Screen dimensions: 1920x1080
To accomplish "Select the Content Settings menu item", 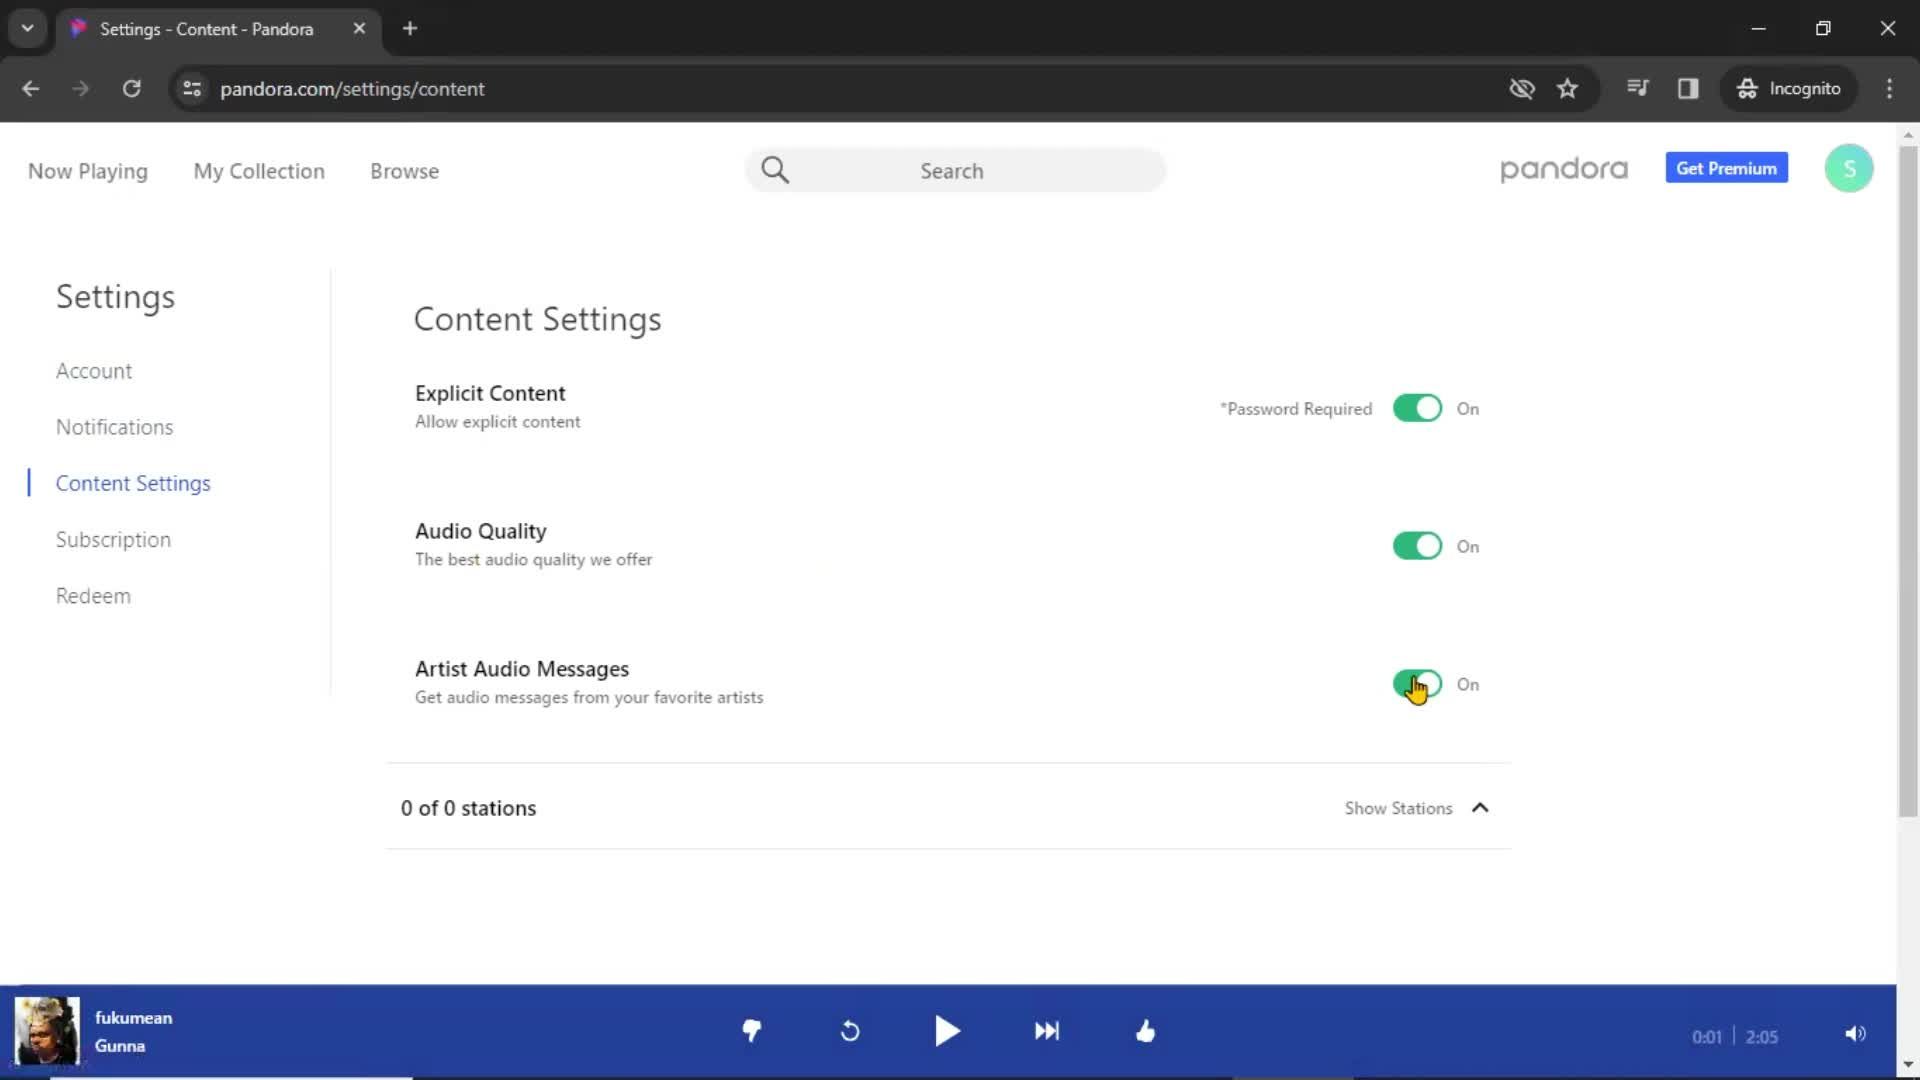I will pos(133,481).
